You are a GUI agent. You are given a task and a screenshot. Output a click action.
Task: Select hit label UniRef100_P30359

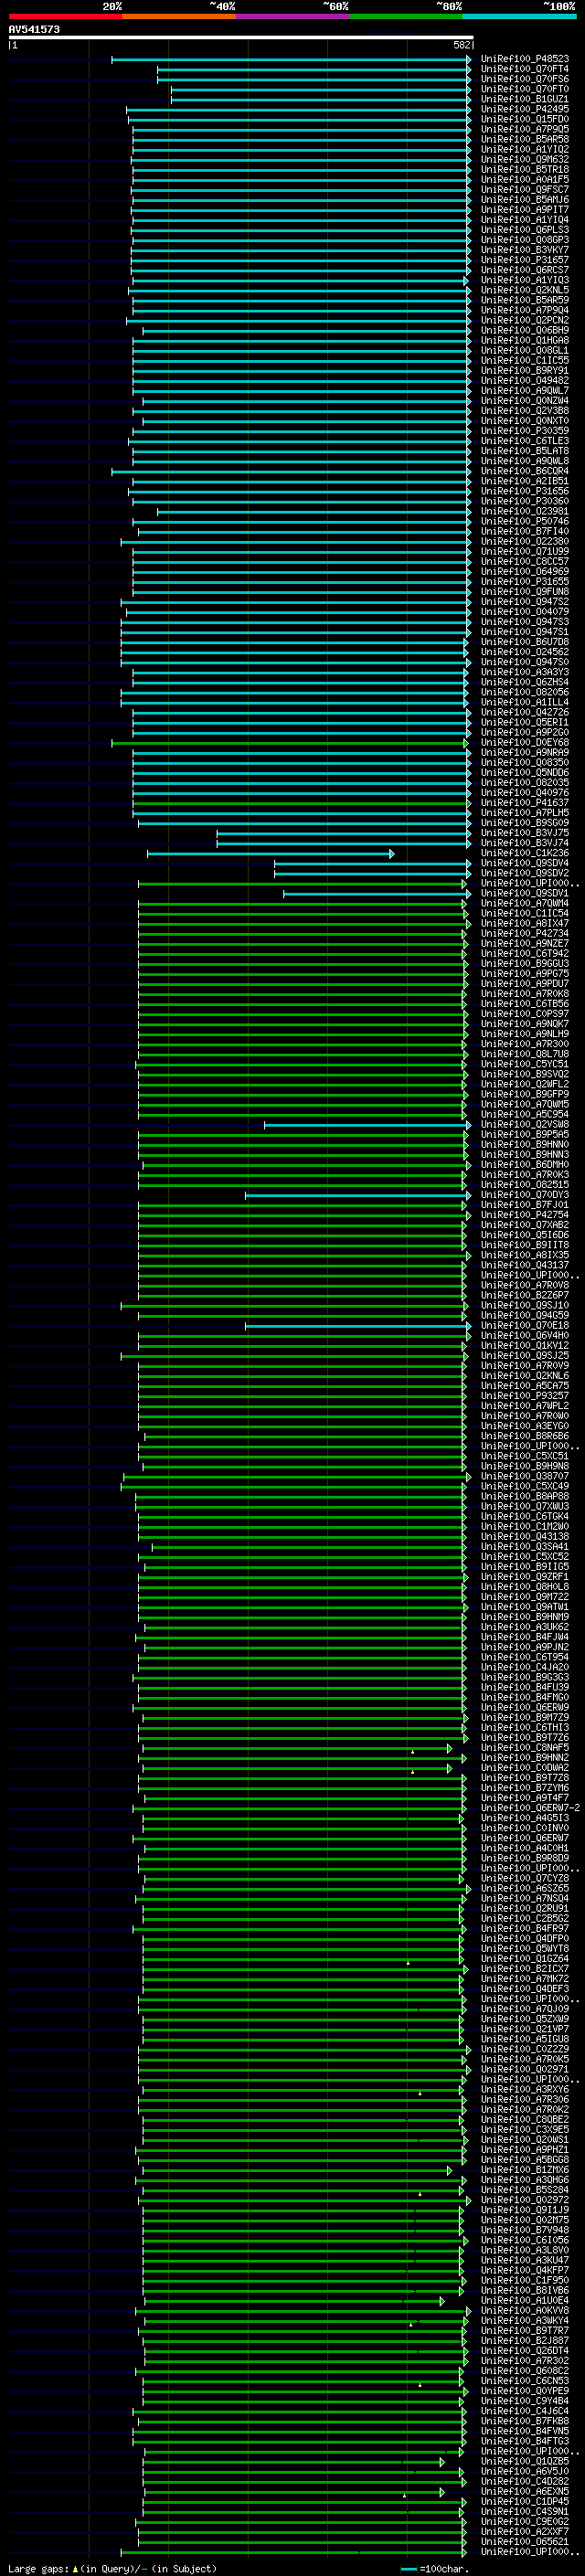(525, 431)
